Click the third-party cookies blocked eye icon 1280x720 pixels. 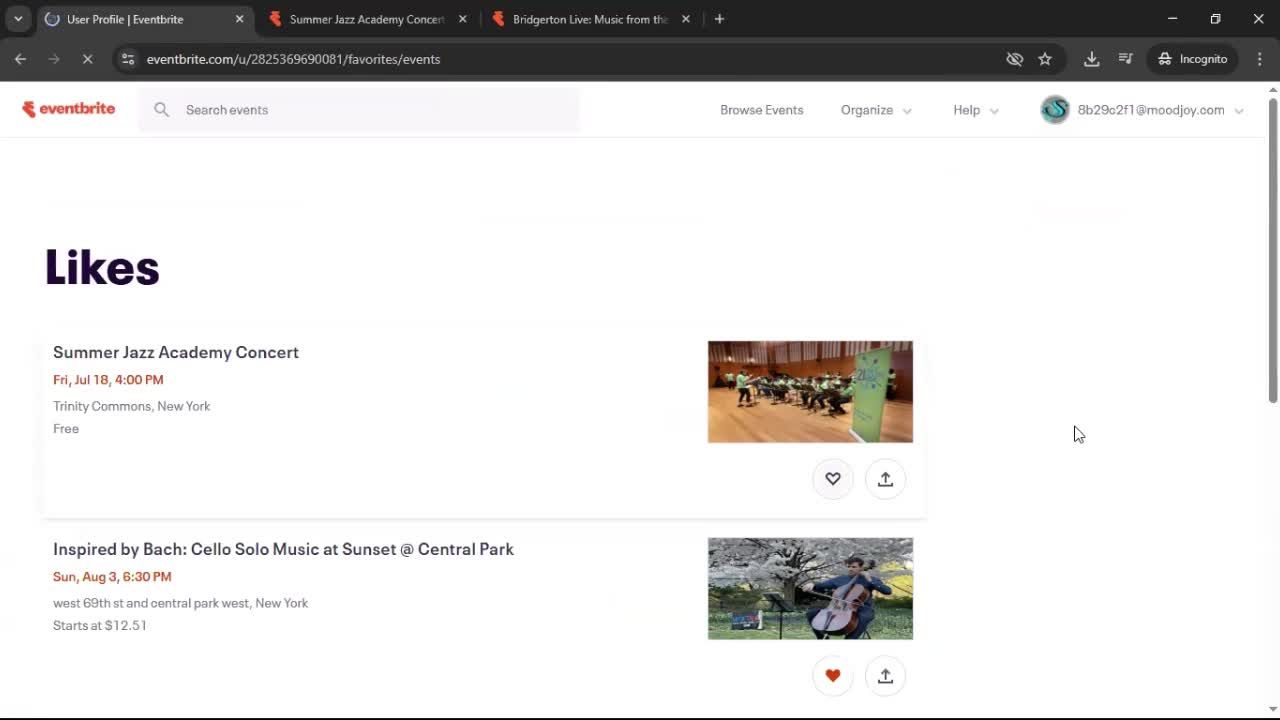tap(1015, 59)
